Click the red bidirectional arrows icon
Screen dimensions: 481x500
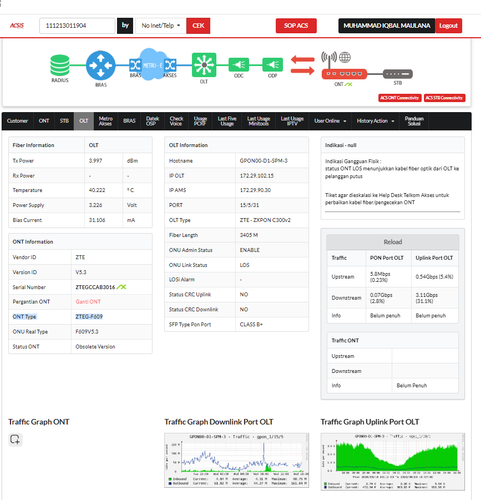(x=302, y=65)
